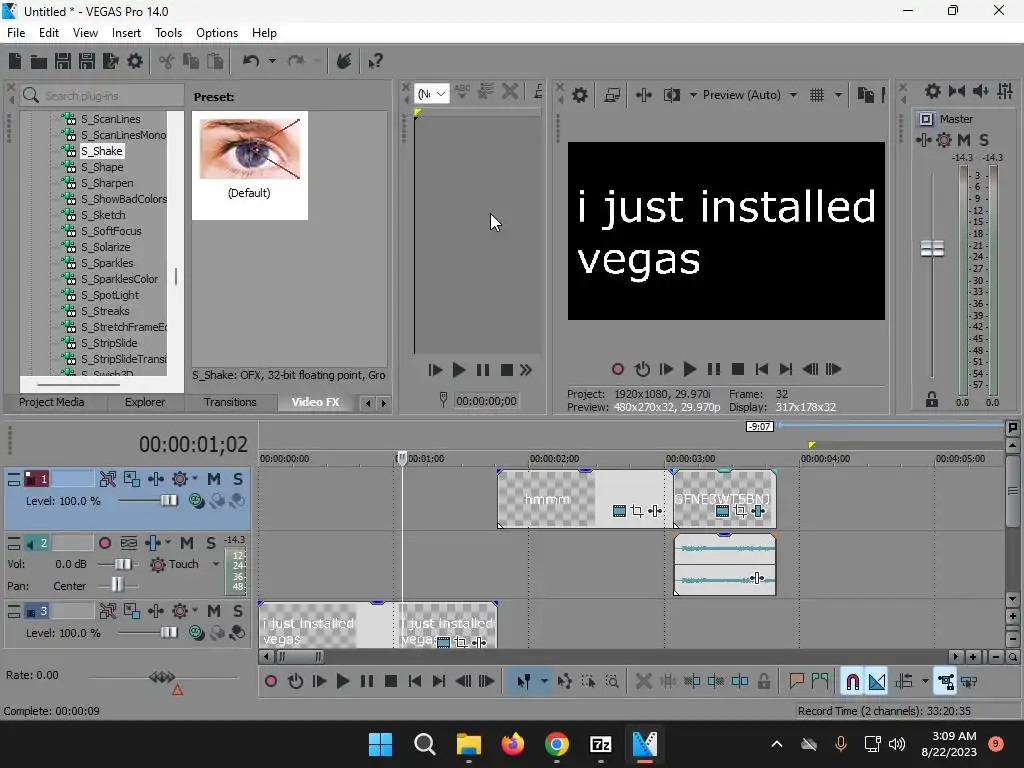The image size is (1024, 768).
Task: Select the Zoom Edit tool
Action: pyautogui.click(x=612, y=682)
